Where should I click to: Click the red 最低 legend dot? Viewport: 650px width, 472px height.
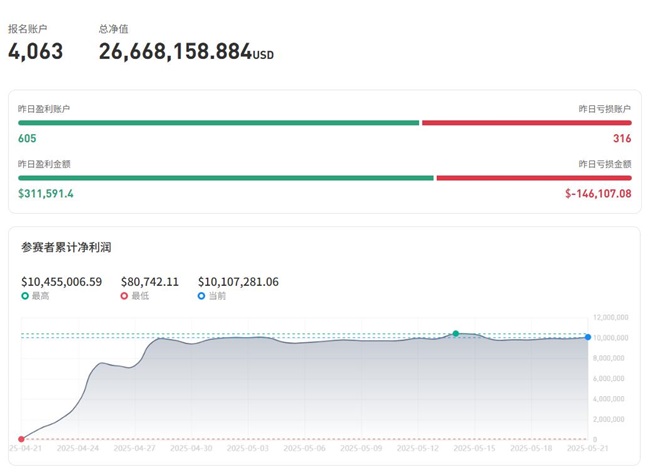pos(124,297)
